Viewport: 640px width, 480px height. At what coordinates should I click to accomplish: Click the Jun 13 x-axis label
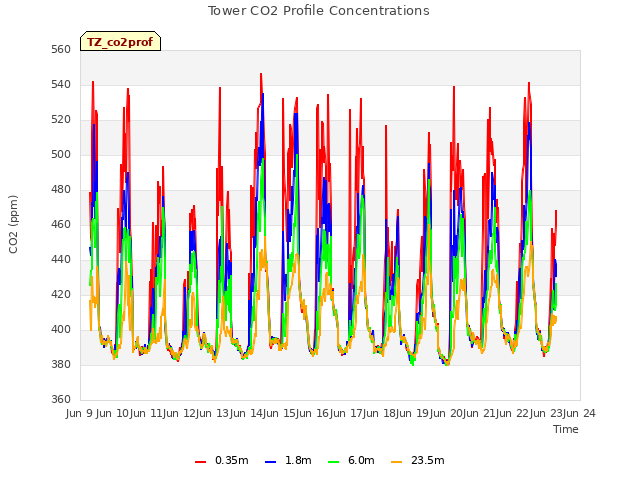click(x=212, y=414)
